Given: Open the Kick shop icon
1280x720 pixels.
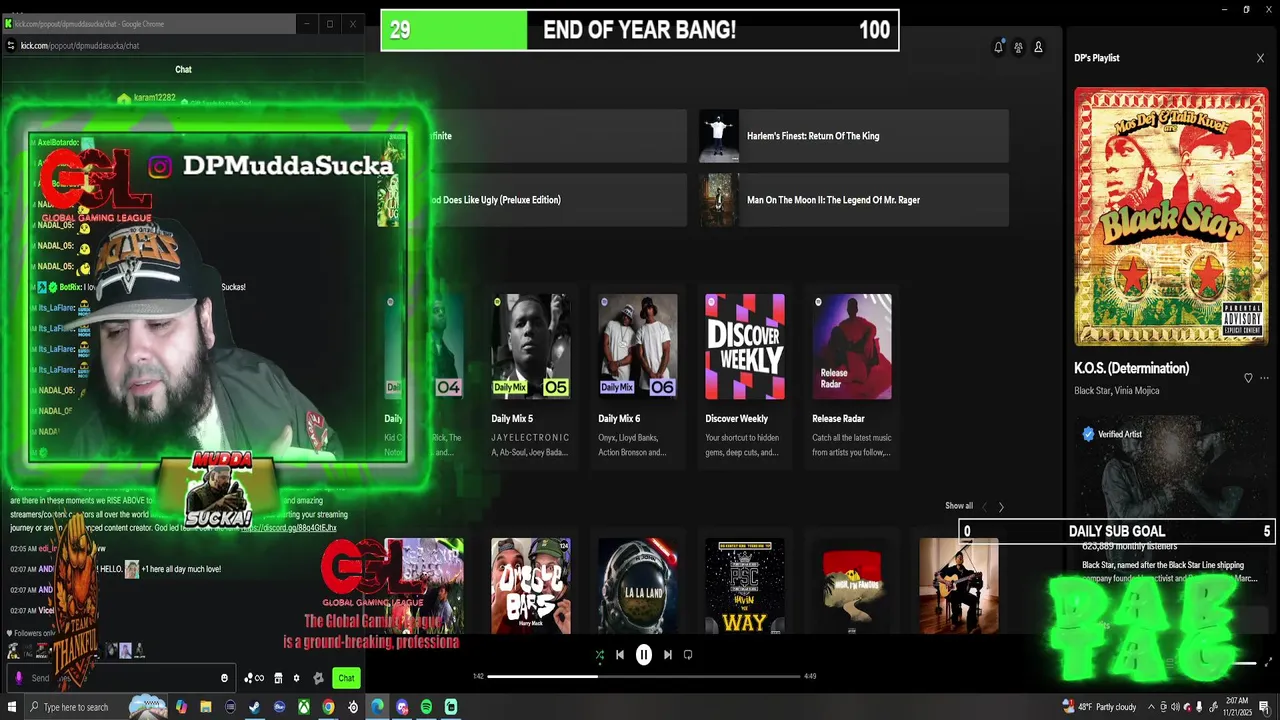Looking at the screenshot, I should point(278,678).
